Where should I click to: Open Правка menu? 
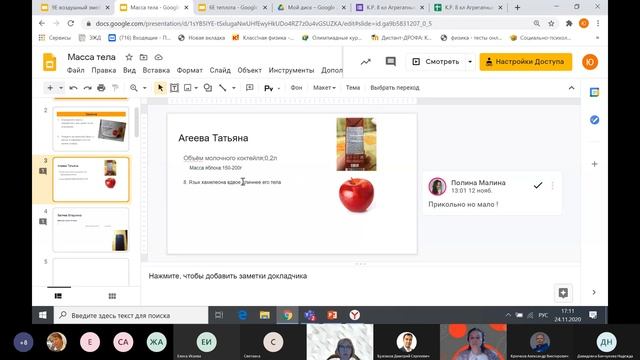tap(104, 70)
